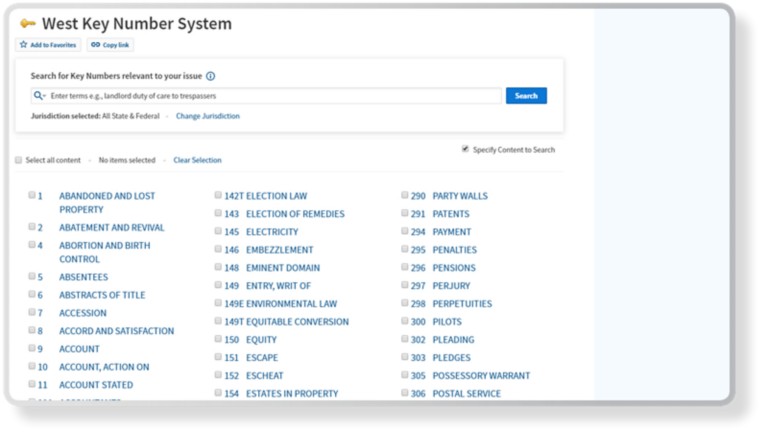Open the PLEDGES topic link
The width and height of the screenshot is (768, 432).
click(452, 358)
